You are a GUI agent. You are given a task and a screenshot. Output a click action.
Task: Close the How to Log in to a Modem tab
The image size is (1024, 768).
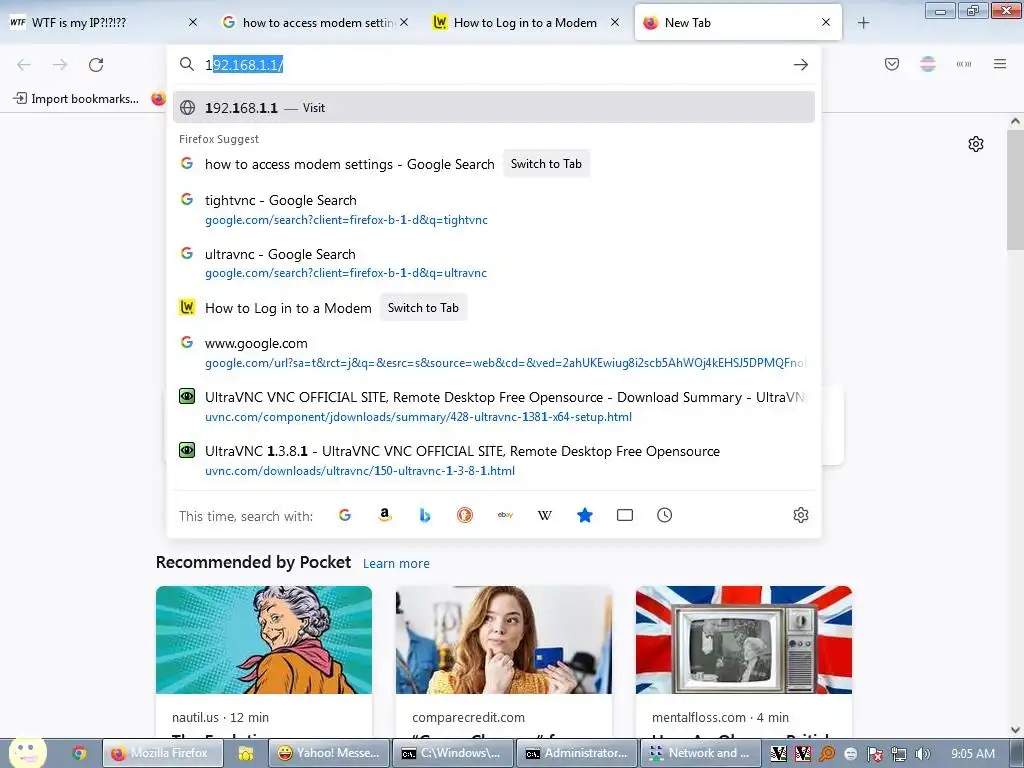[615, 22]
